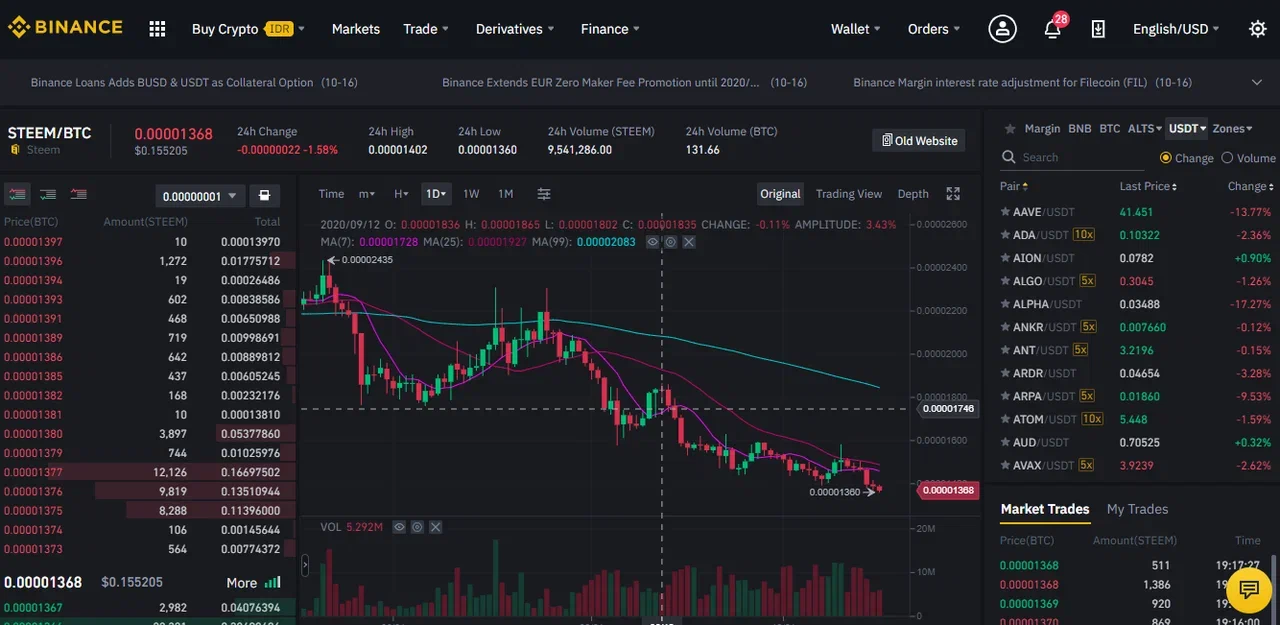Hide the VOL indicator with its eye icon
The width and height of the screenshot is (1280, 625).
tap(399, 527)
